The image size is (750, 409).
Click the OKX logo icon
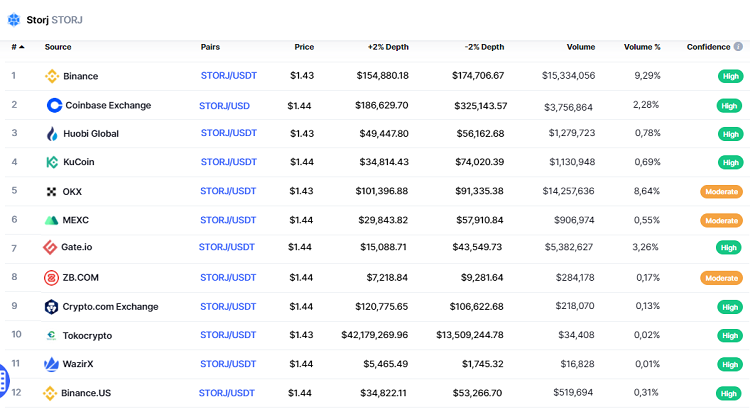[x=52, y=191]
